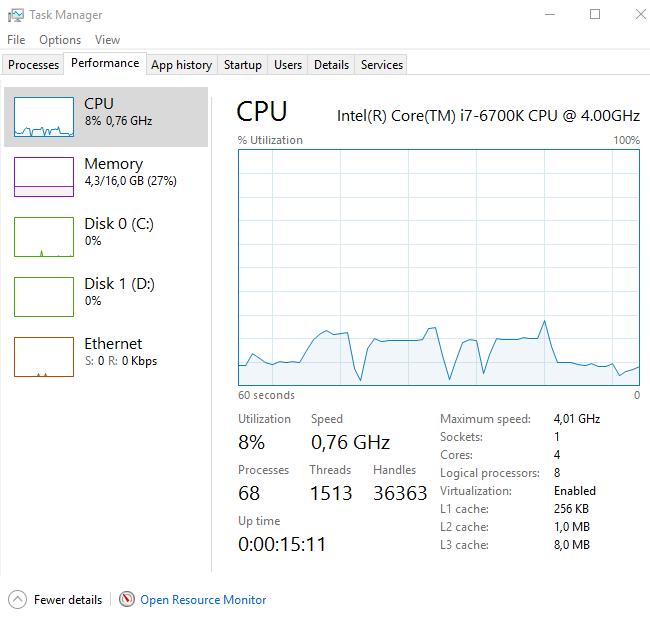Open the Users tab
650x623 pixels.
pos(288,65)
